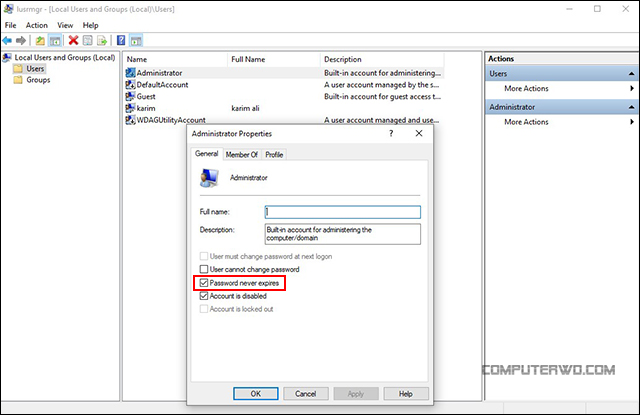Uncheck Account is disabled checkbox

point(204,296)
